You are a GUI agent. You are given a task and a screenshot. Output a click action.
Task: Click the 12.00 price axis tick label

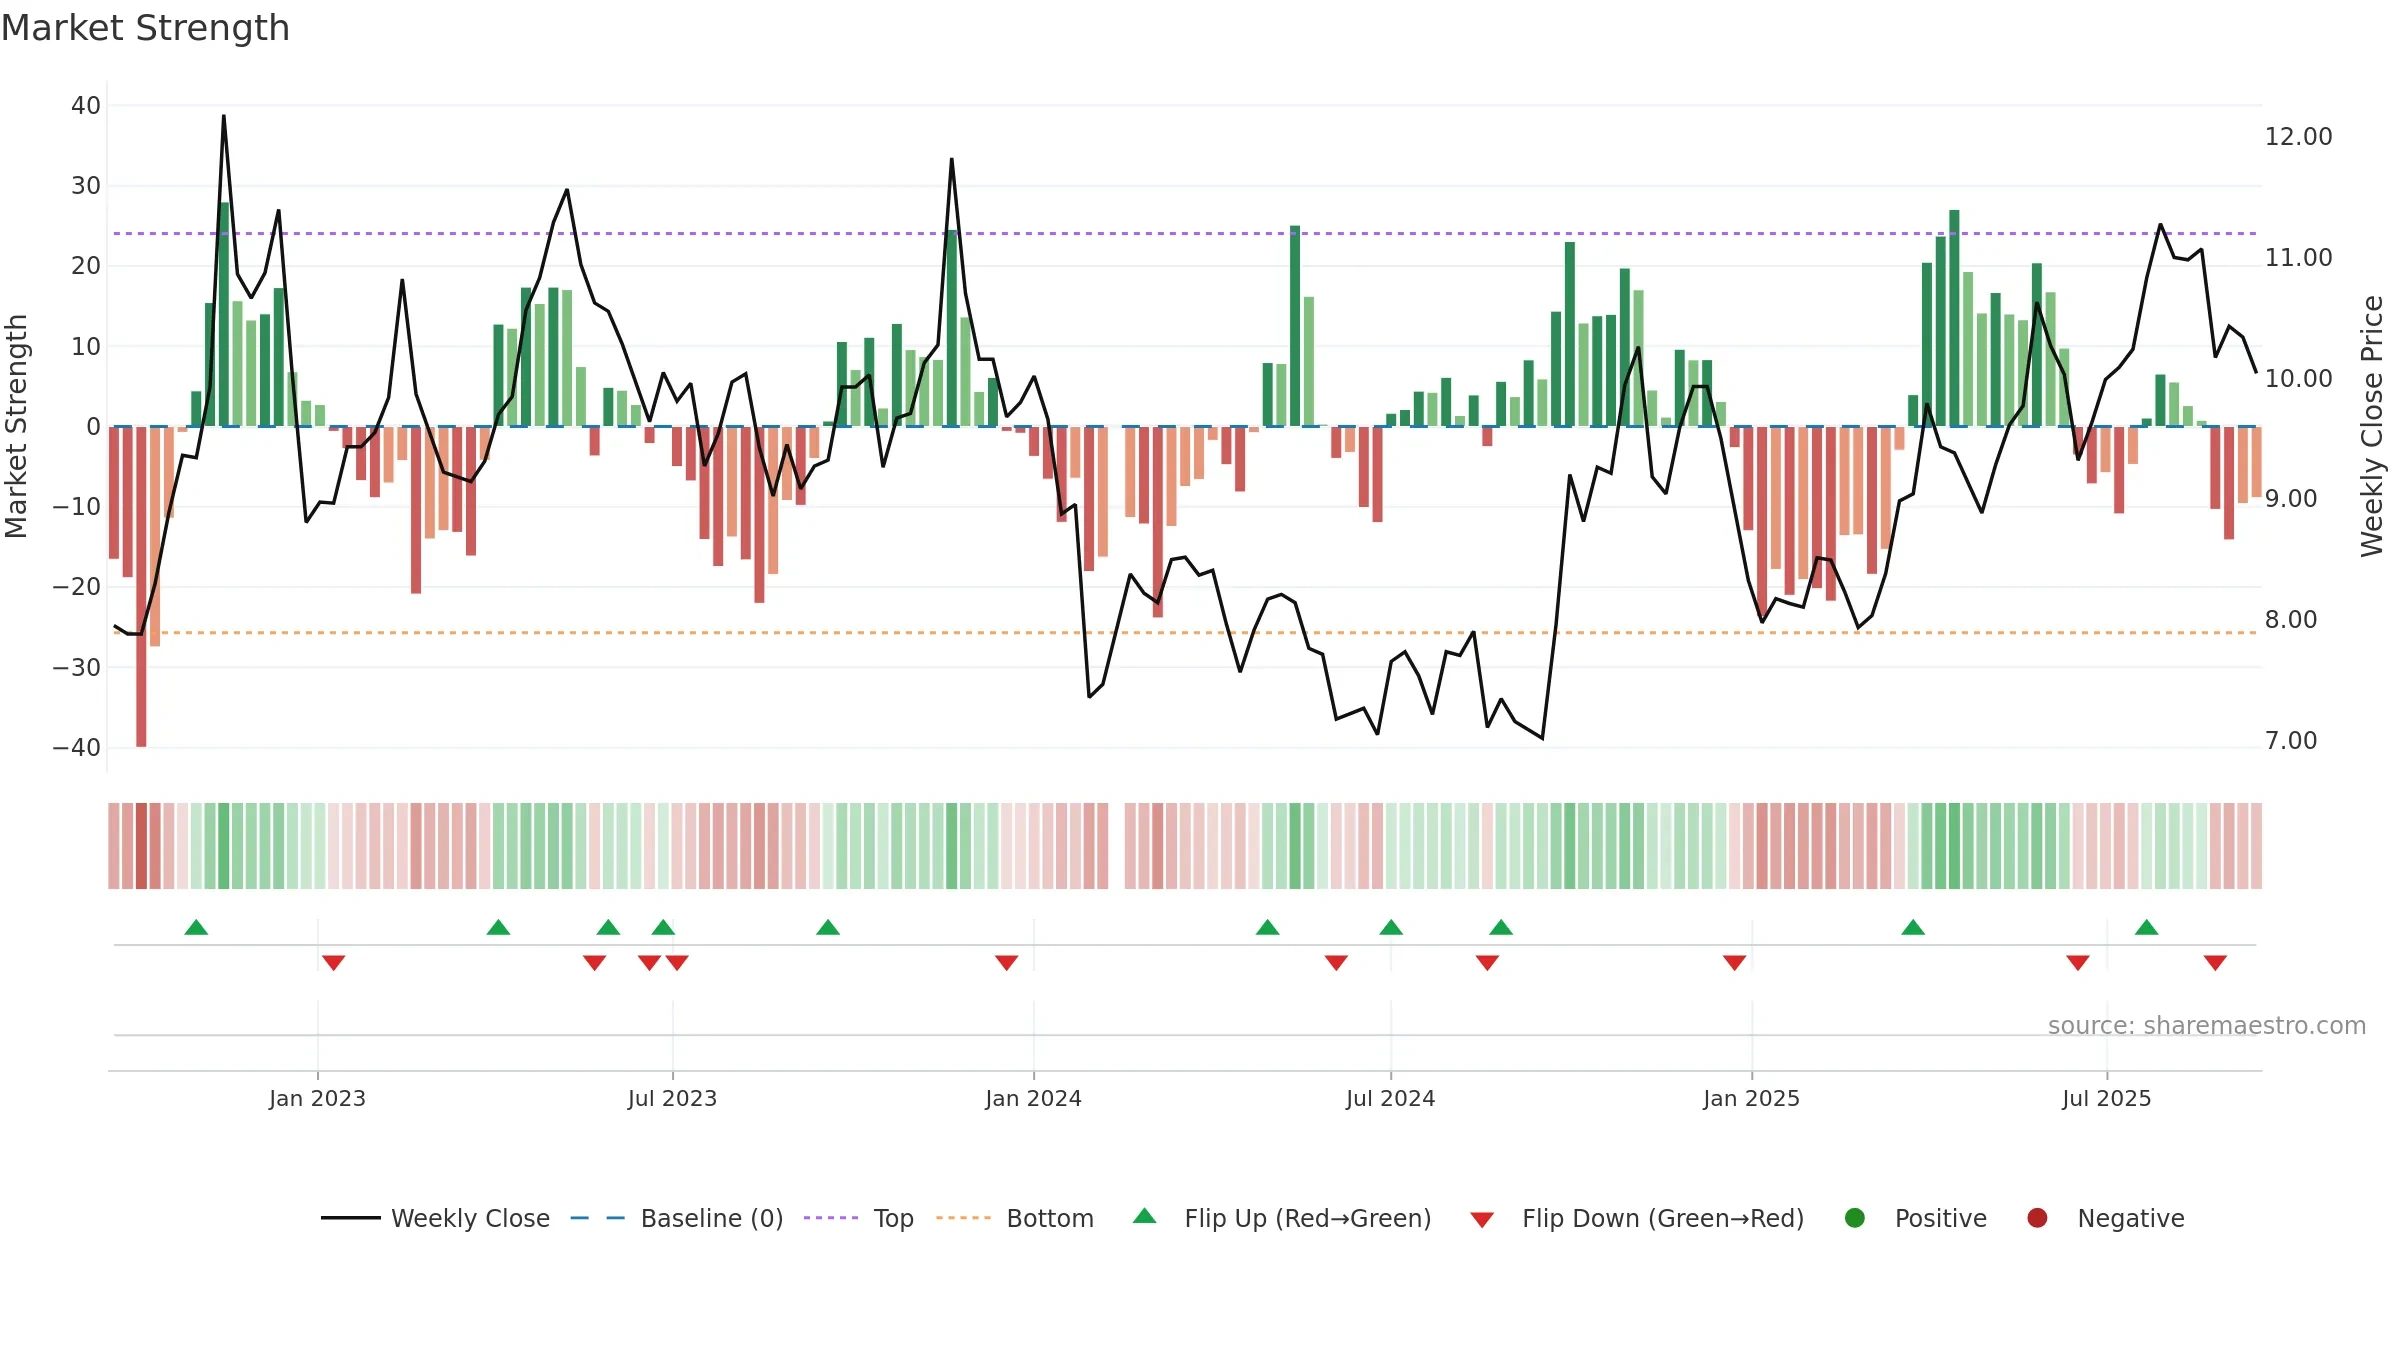coord(2298,137)
